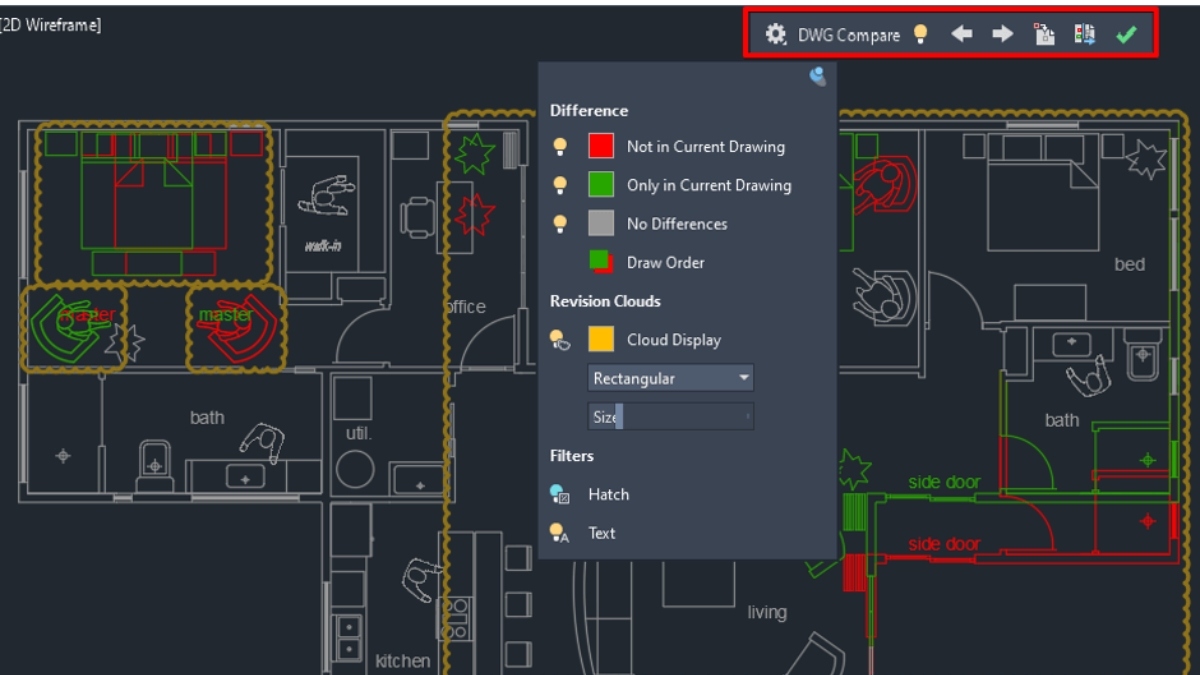Click the office room label
This screenshot has height=675, width=1200.
pos(465,307)
